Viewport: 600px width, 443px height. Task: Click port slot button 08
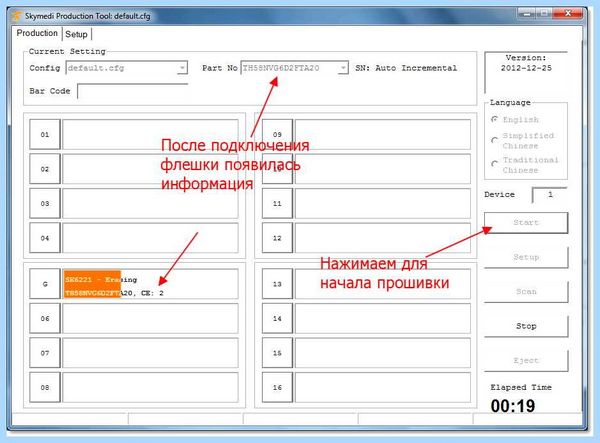click(x=45, y=387)
